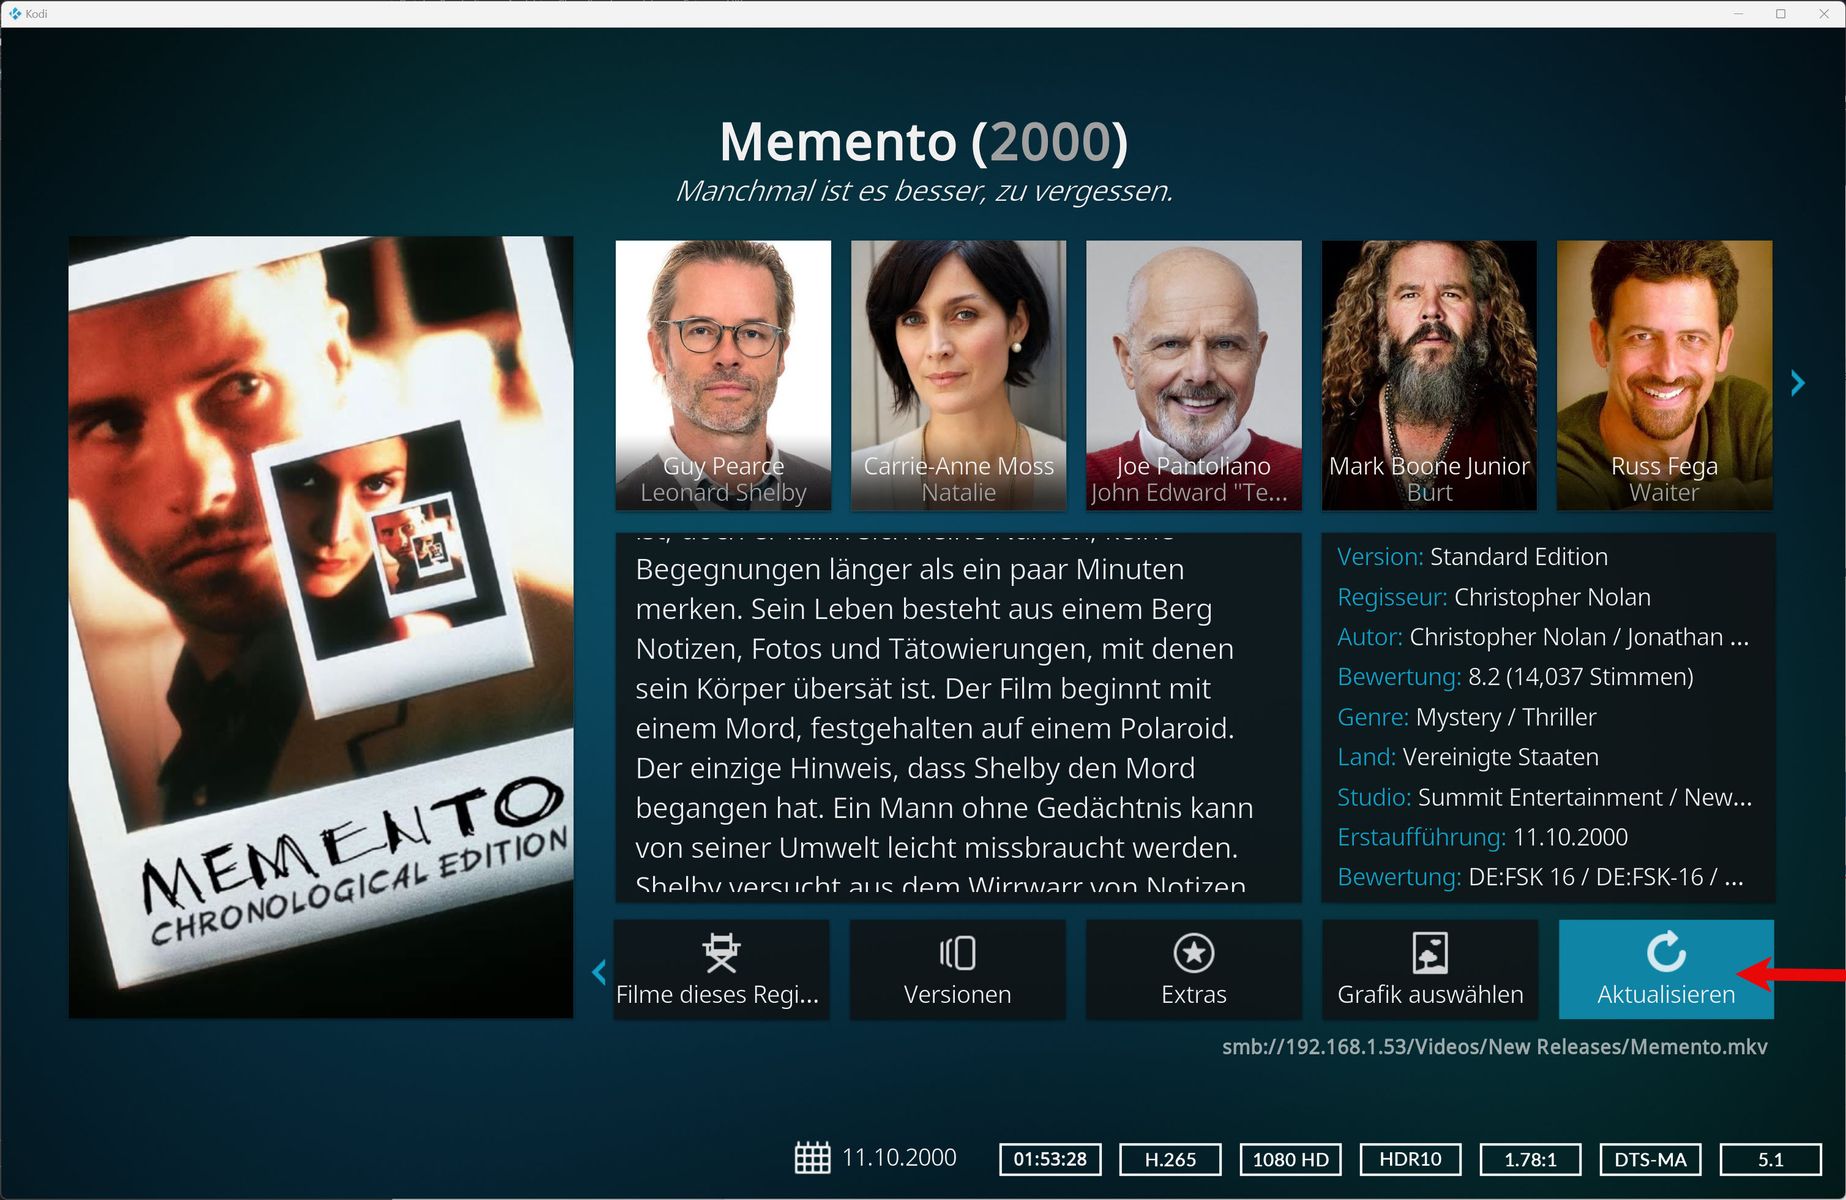This screenshot has height=1200, width=1846.
Task: Open Filme dieses Regi... button
Action: click(x=721, y=969)
